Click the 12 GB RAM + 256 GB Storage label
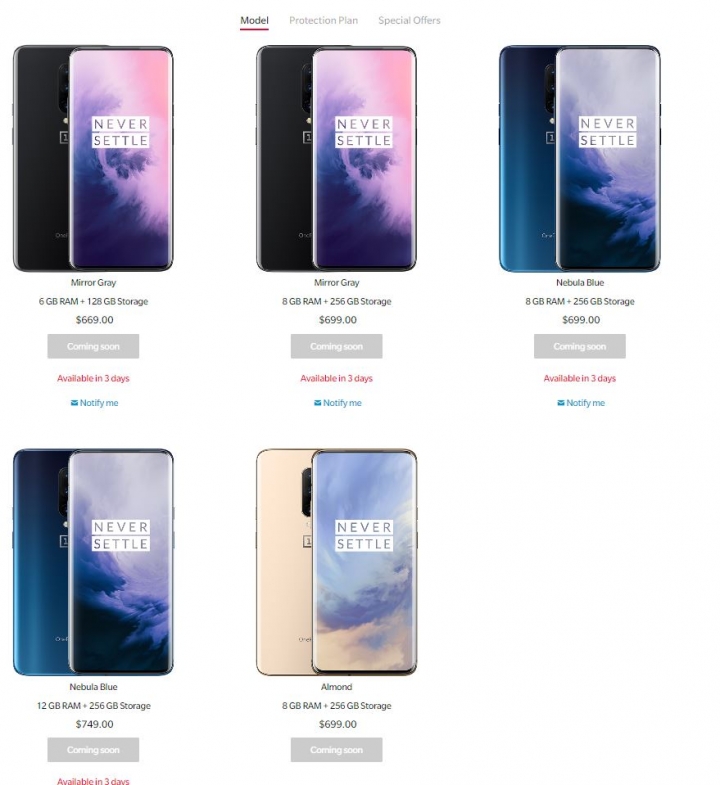The image size is (720, 785). (94, 705)
